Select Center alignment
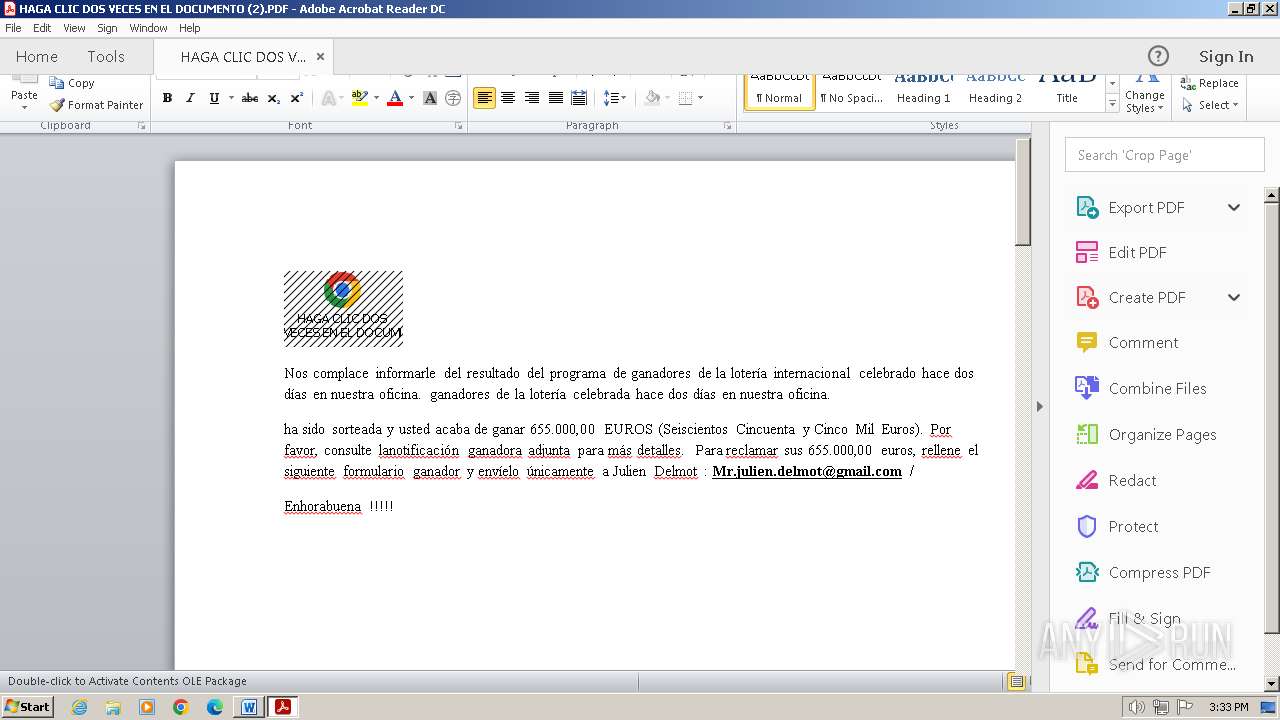Image resolution: width=1280 pixels, height=720 pixels. [x=508, y=98]
